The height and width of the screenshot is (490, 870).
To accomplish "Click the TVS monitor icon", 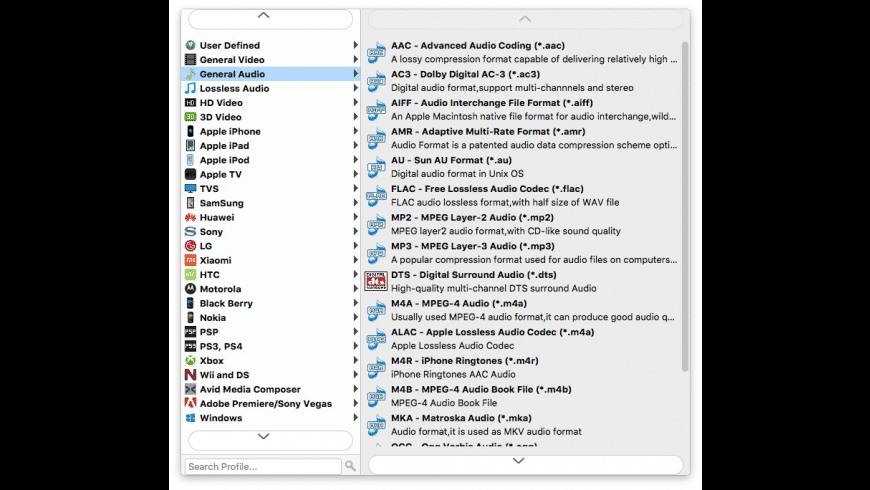I will coord(190,189).
